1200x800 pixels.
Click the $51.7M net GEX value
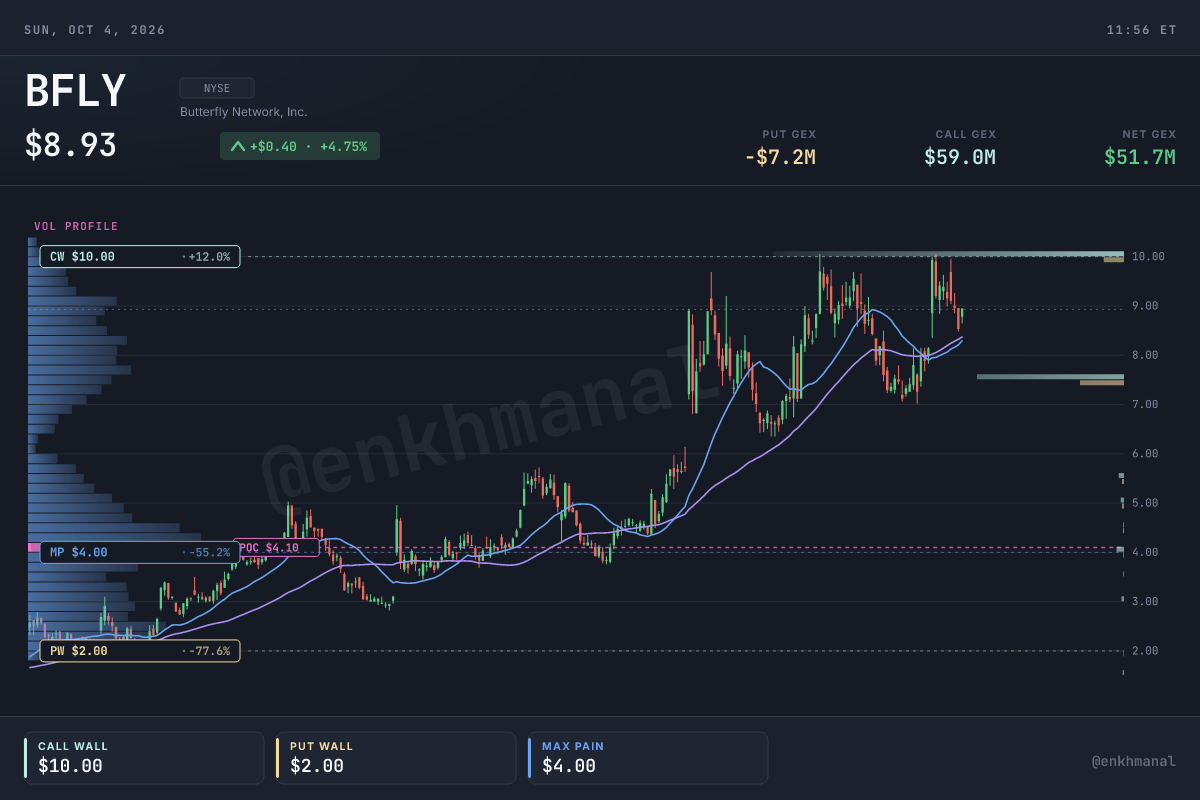1140,157
